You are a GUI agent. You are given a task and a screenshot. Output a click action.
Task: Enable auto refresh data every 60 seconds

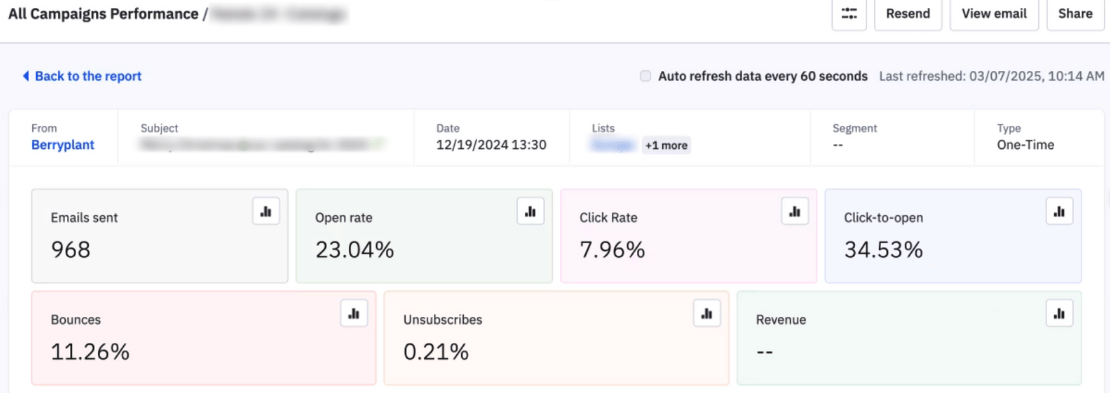pyautogui.click(x=645, y=76)
